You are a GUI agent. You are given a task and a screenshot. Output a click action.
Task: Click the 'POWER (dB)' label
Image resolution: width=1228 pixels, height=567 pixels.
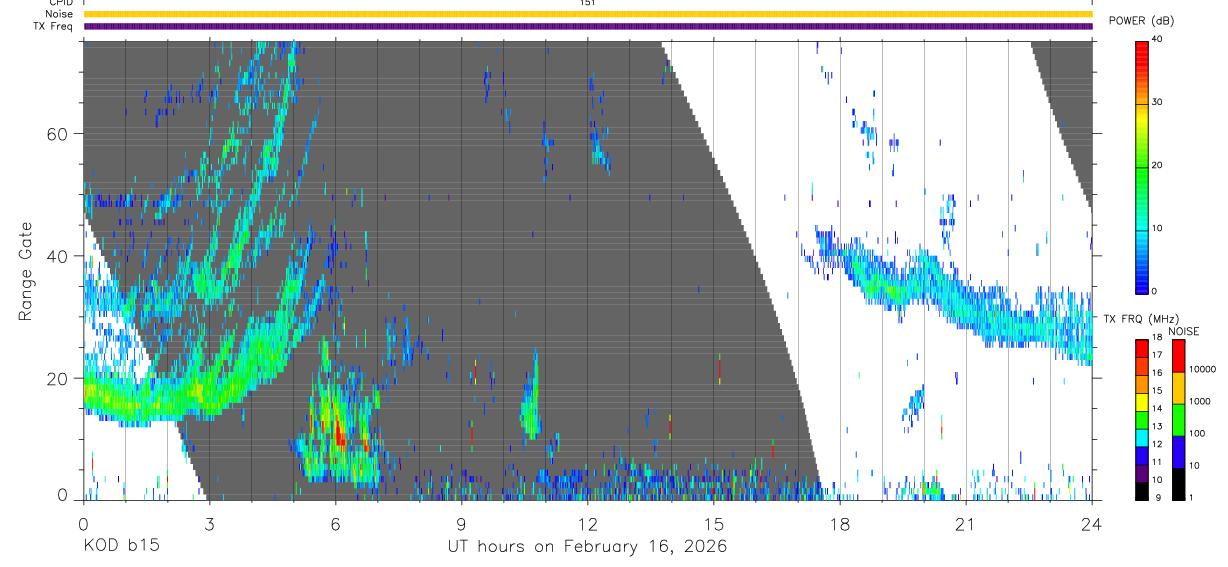[x=1141, y=21]
